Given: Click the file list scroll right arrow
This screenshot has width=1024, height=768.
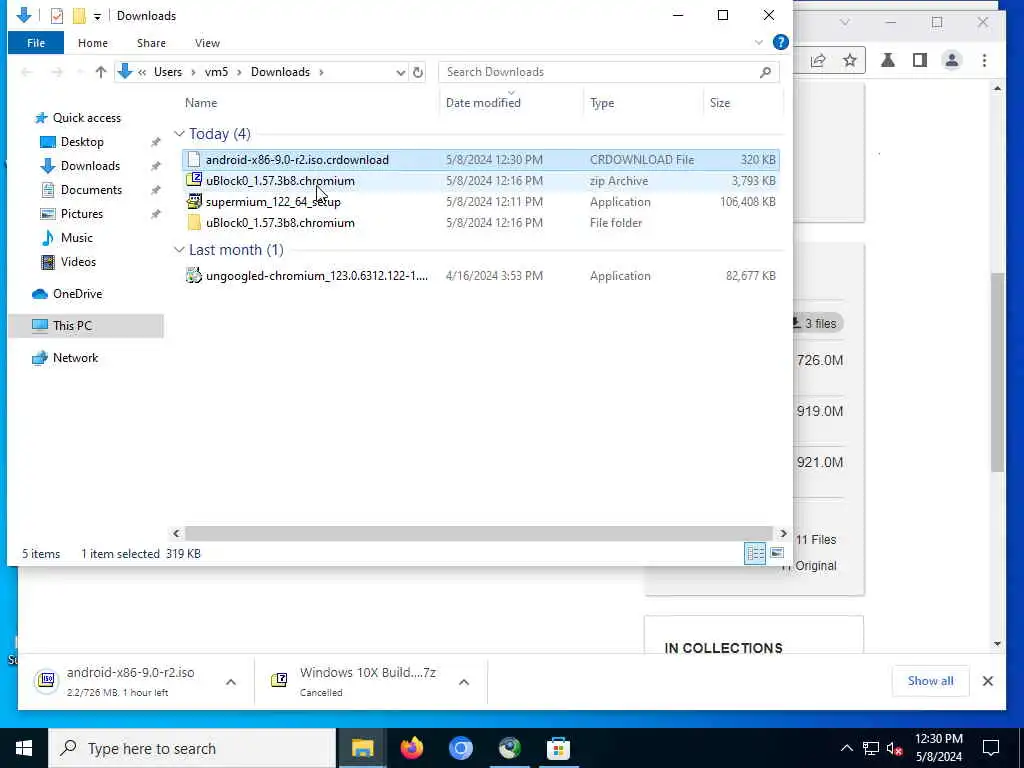Looking at the screenshot, I should tap(783, 534).
